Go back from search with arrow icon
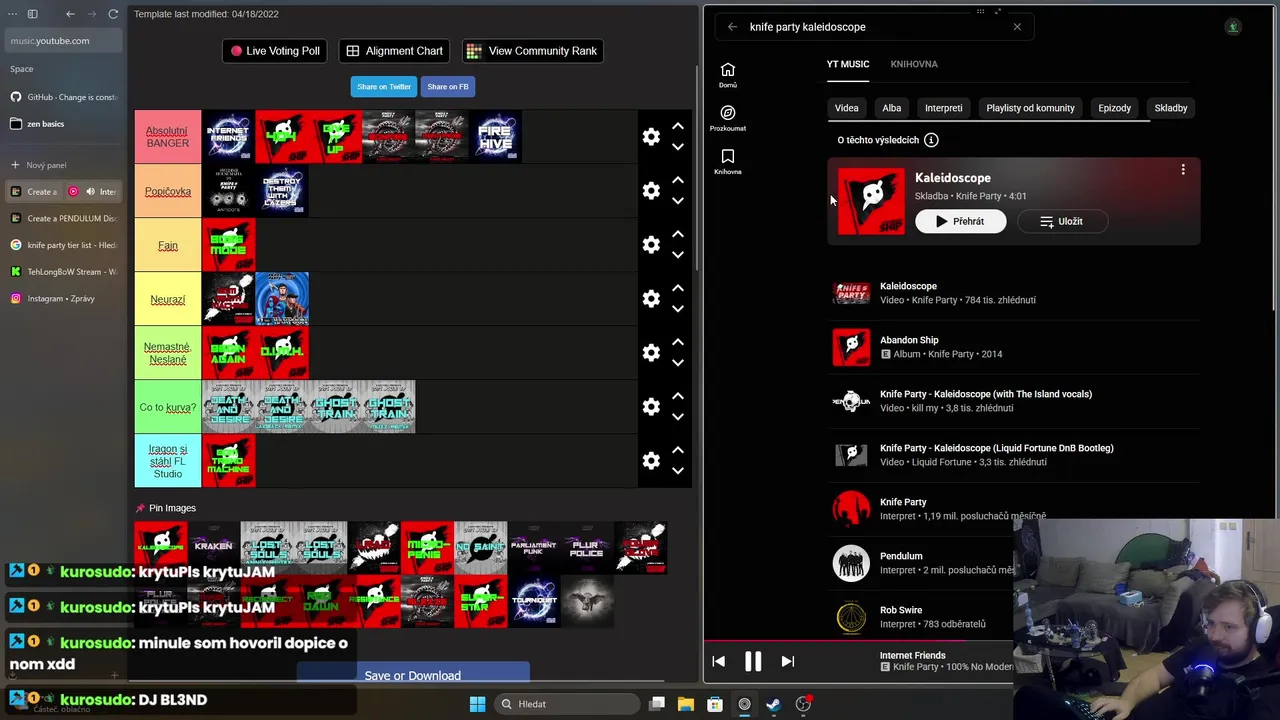1280x720 pixels. click(x=732, y=27)
